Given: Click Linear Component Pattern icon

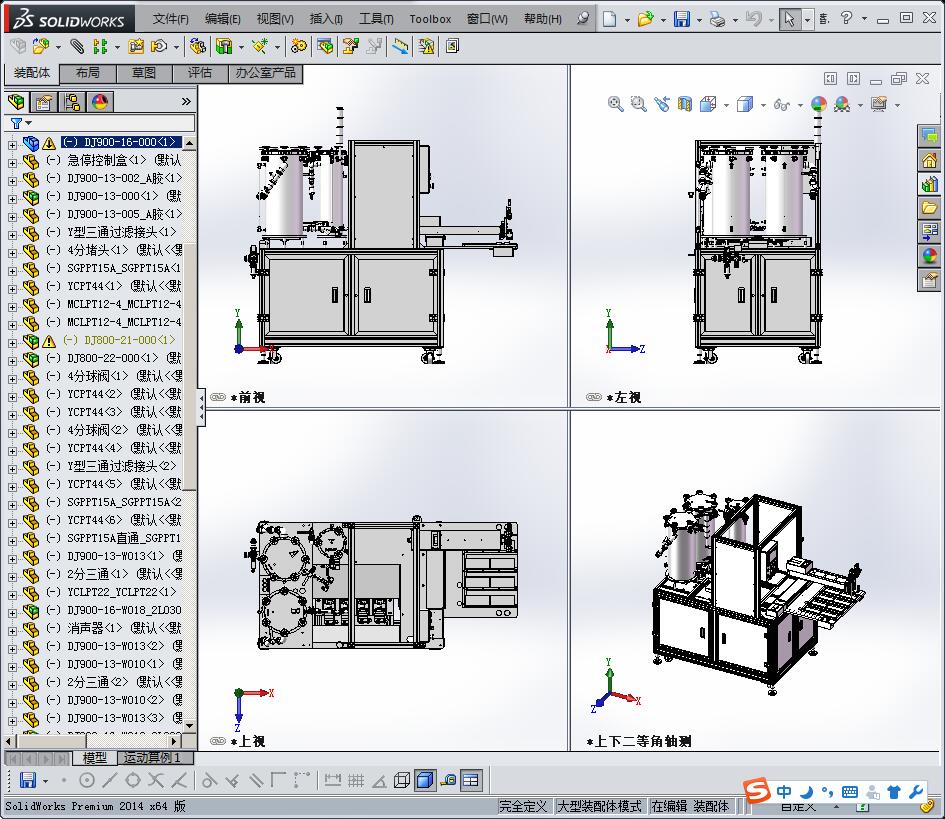Looking at the screenshot, I should [100, 46].
